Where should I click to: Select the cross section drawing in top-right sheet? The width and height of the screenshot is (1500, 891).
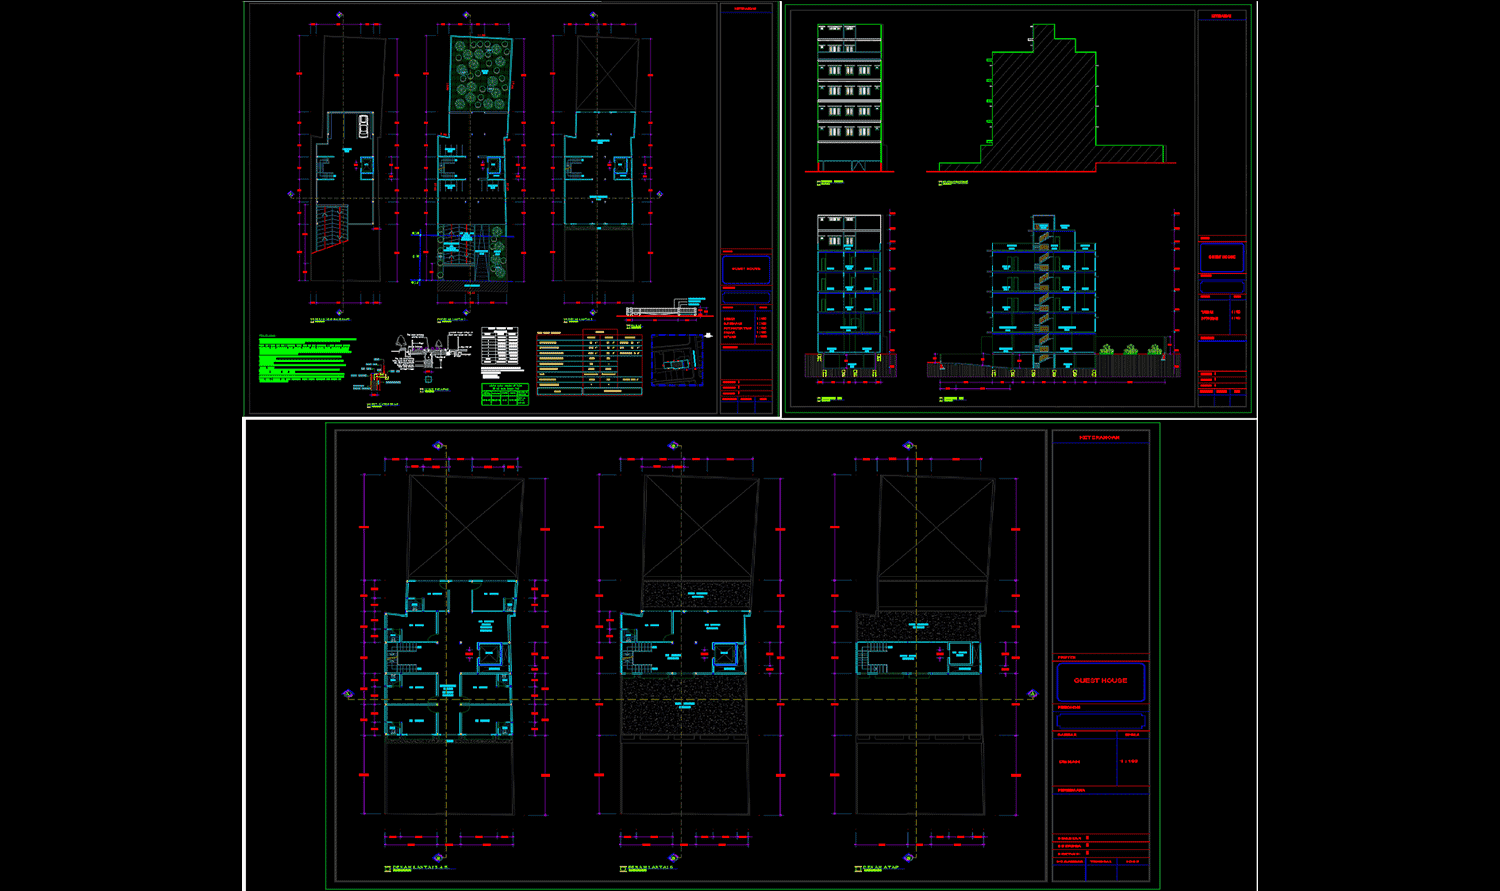[x=852, y=297]
